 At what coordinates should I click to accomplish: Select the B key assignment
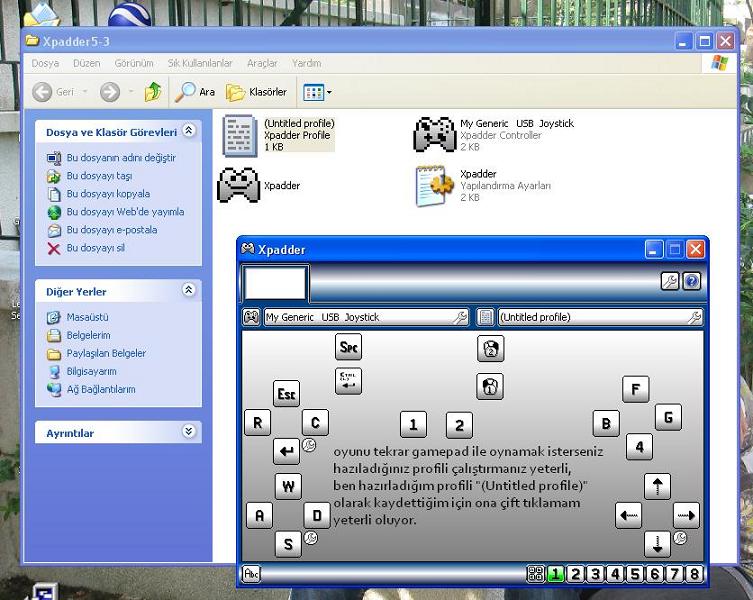point(606,423)
